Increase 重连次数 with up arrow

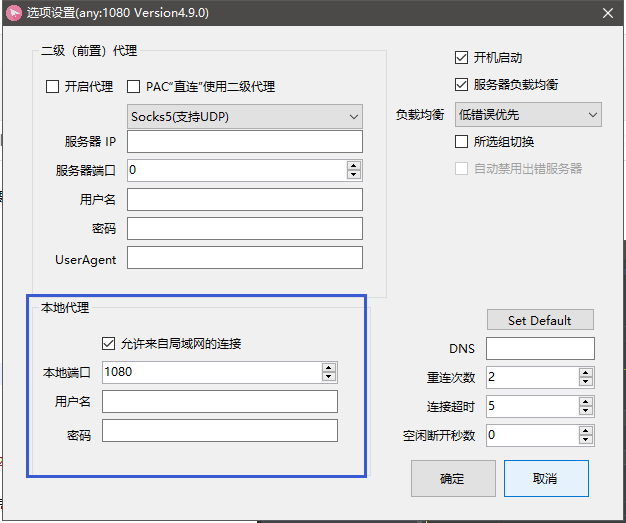[x=585, y=372]
